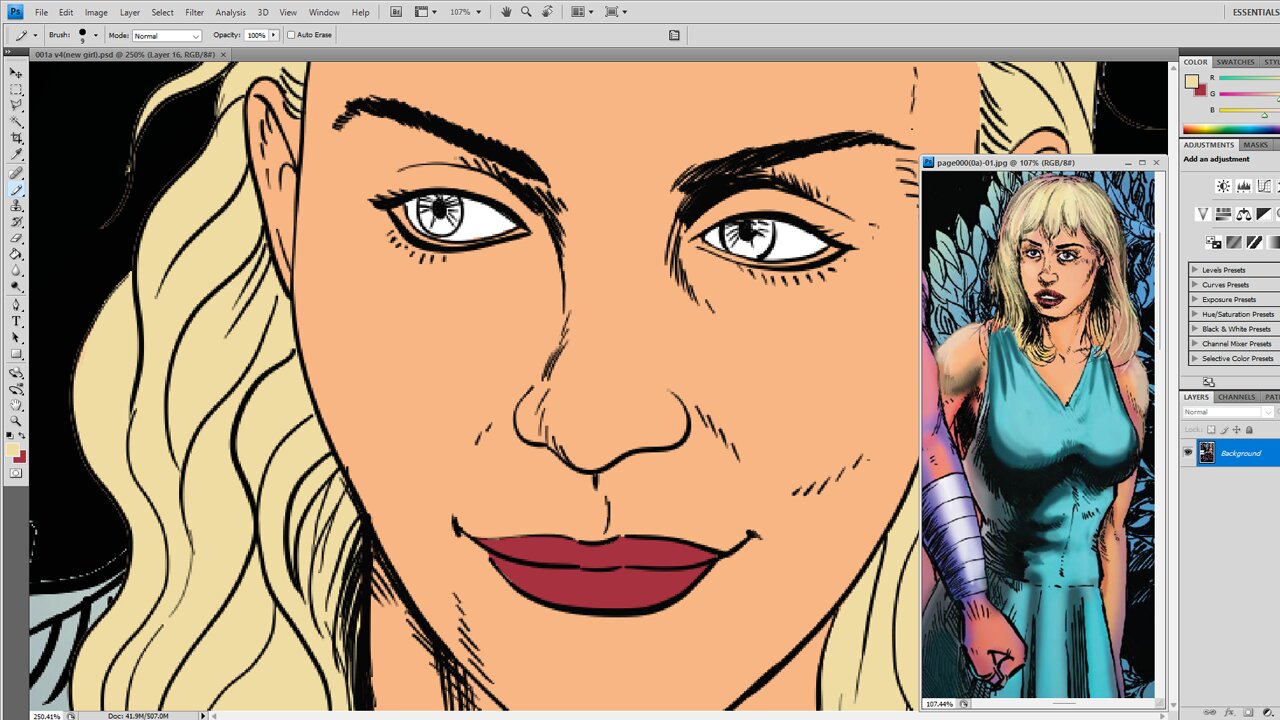Open the Brush preset picker dropdown

96,35
